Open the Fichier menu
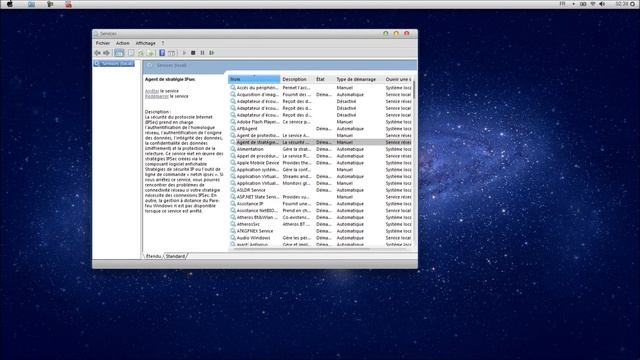Viewport: 640px width, 360px height. pos(102,43)
